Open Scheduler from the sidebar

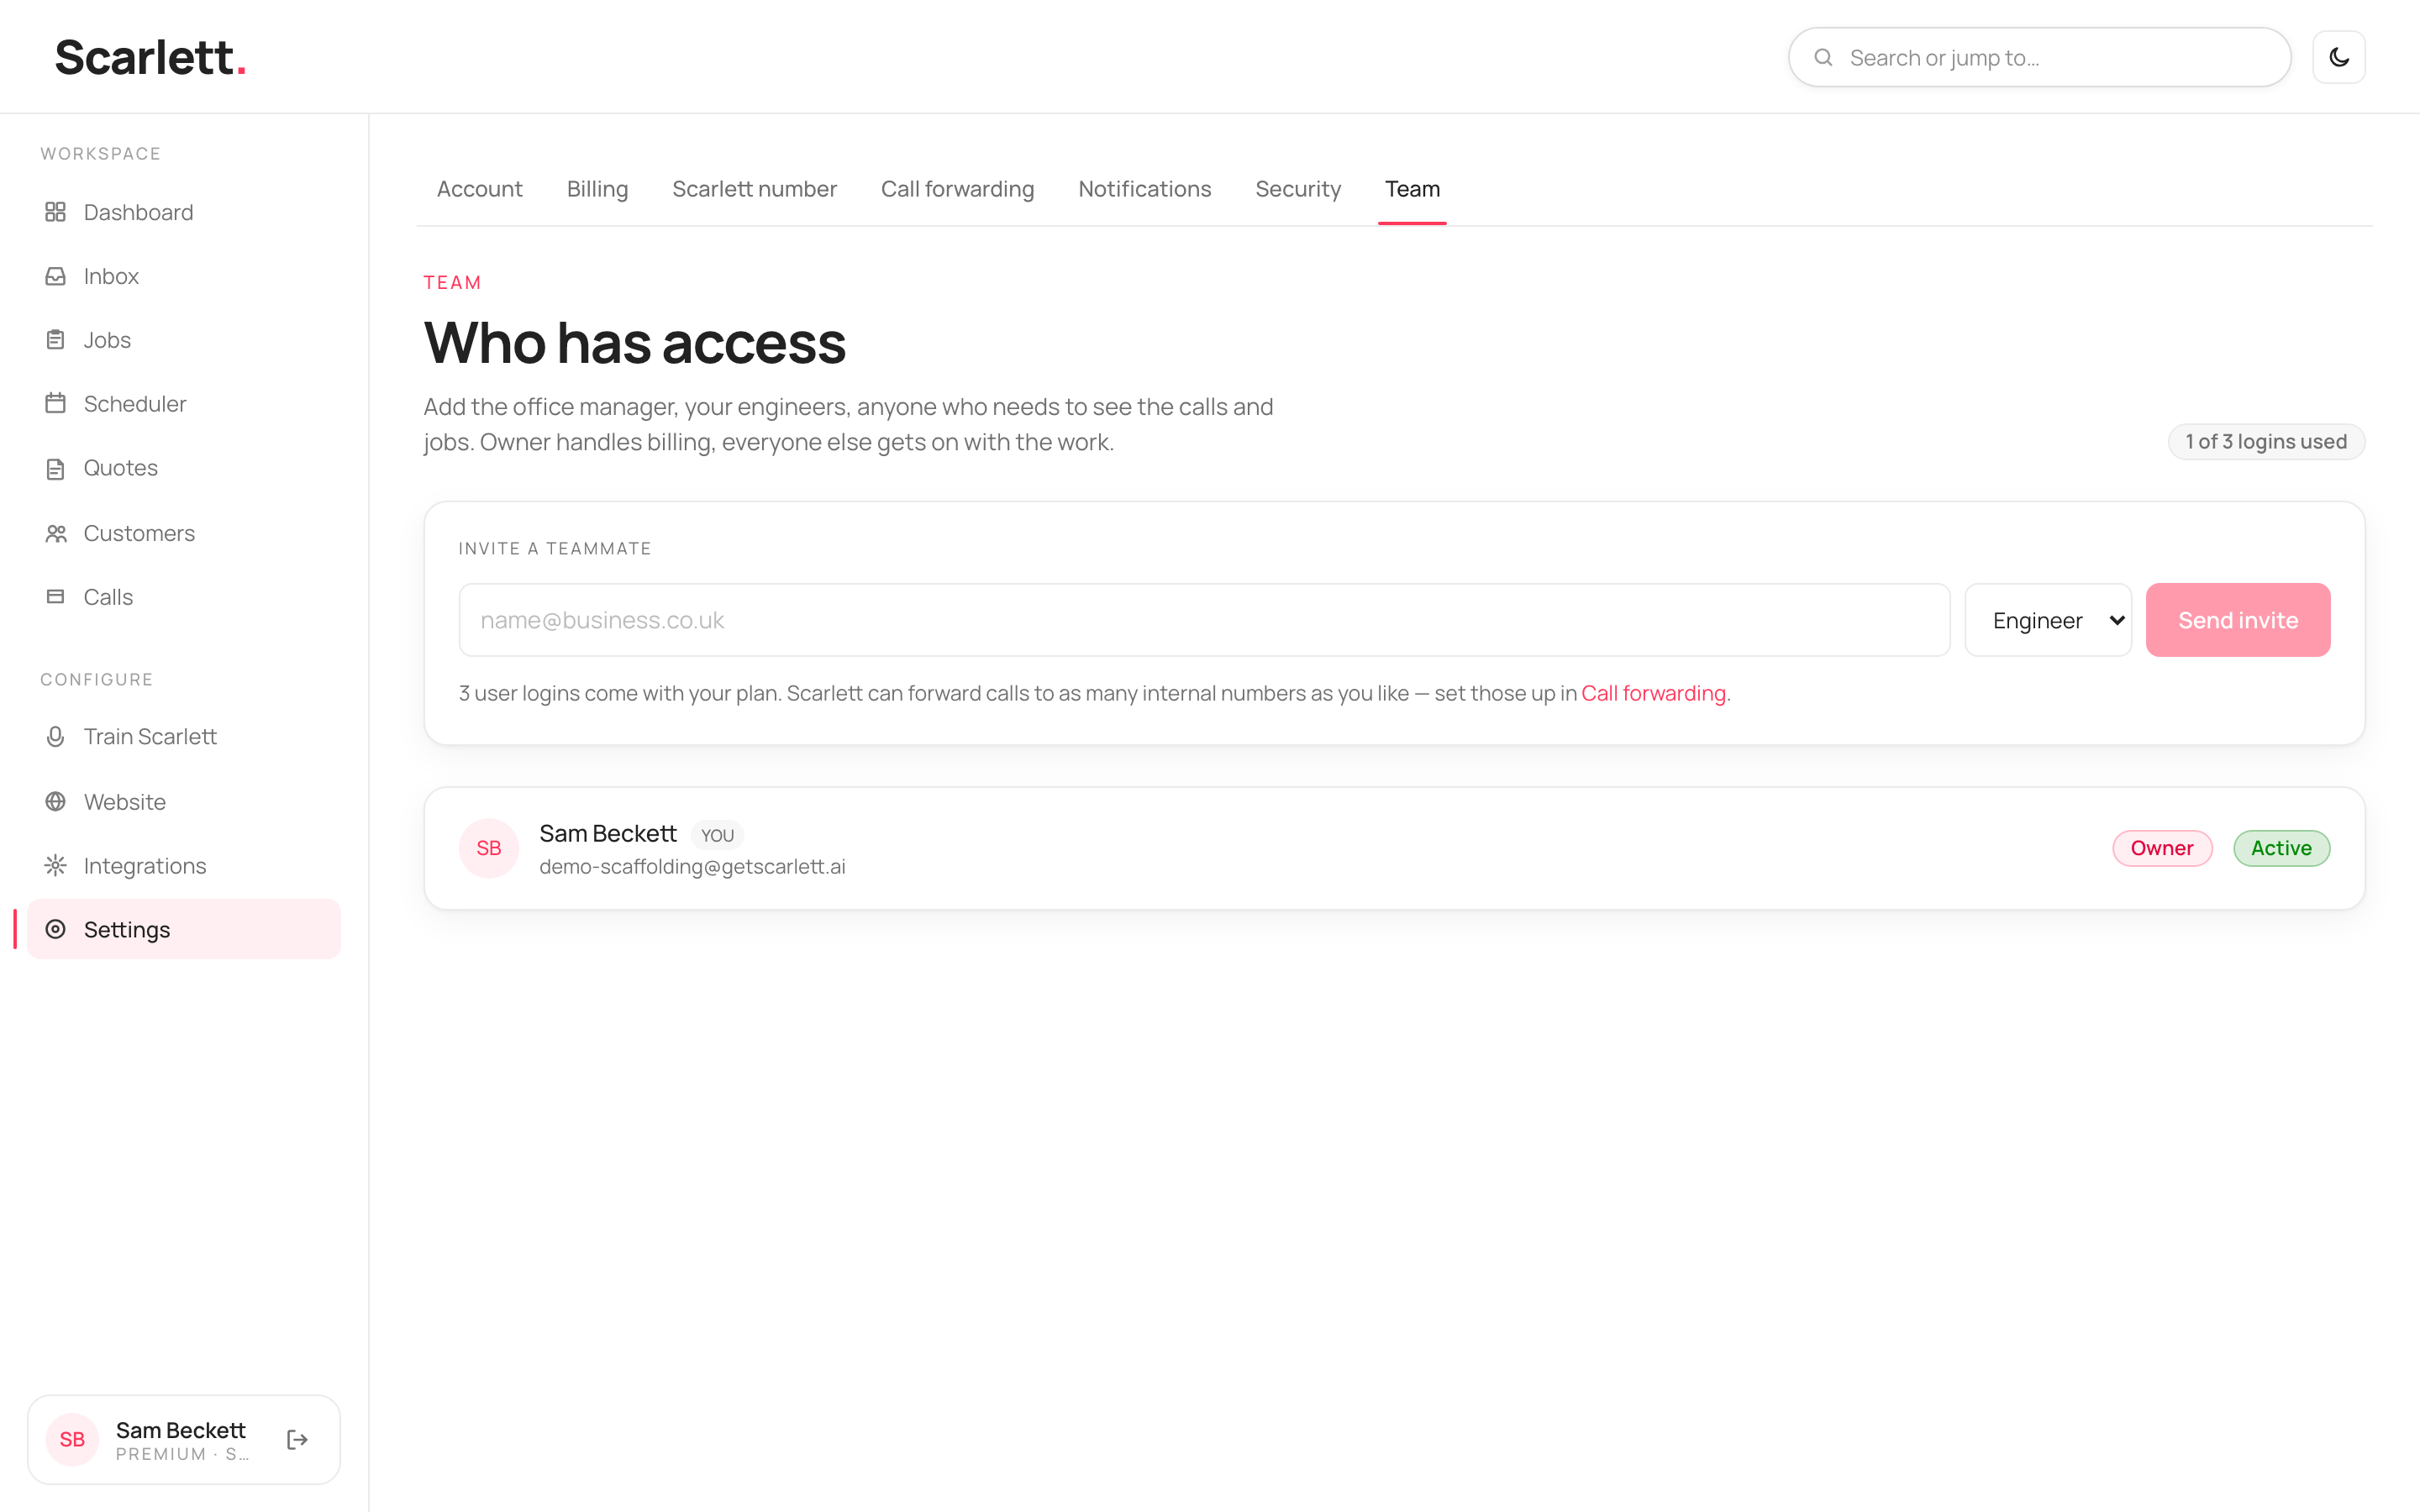click(184, 404)
